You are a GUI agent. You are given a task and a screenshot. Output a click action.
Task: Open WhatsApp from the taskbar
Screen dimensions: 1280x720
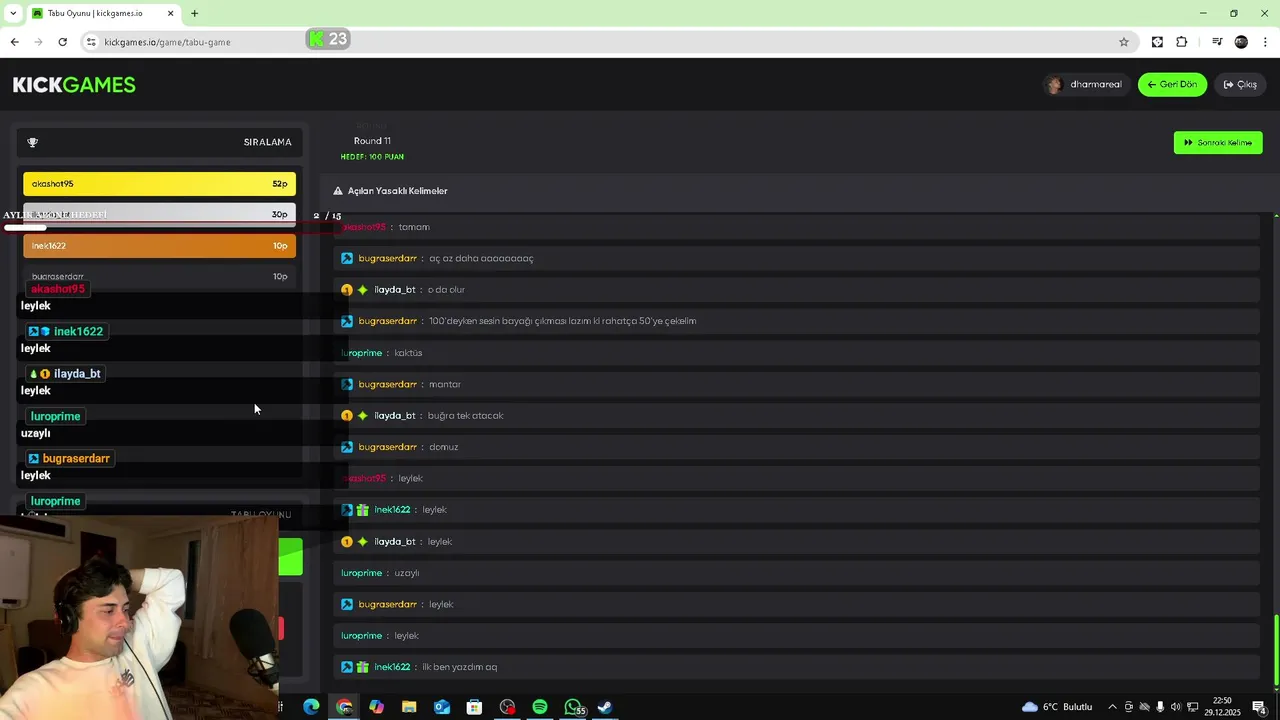click(x=573, y=707)
